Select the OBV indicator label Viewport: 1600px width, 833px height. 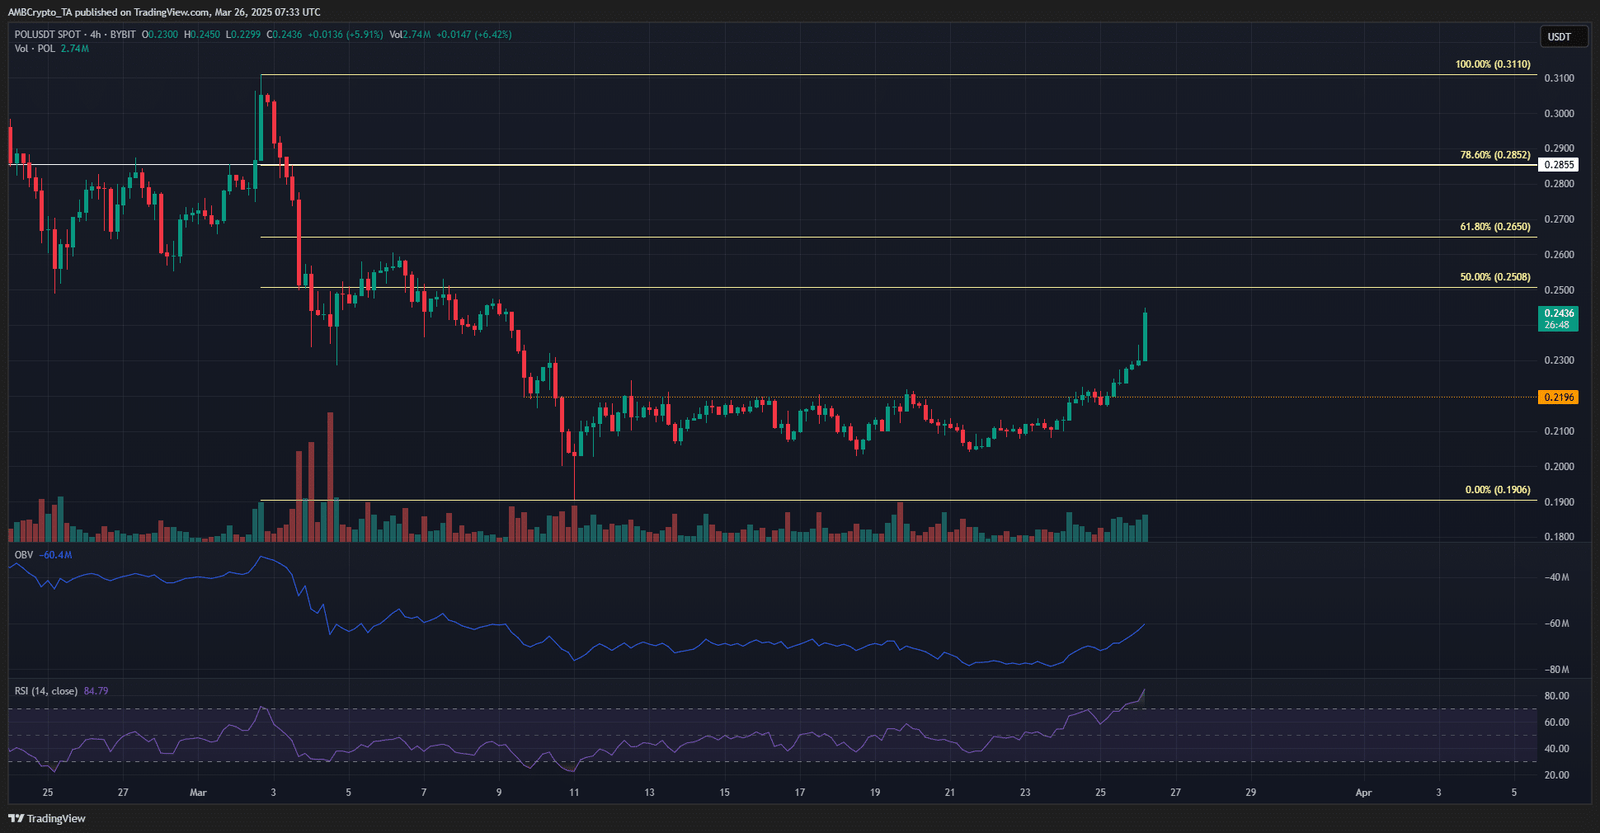23,555
